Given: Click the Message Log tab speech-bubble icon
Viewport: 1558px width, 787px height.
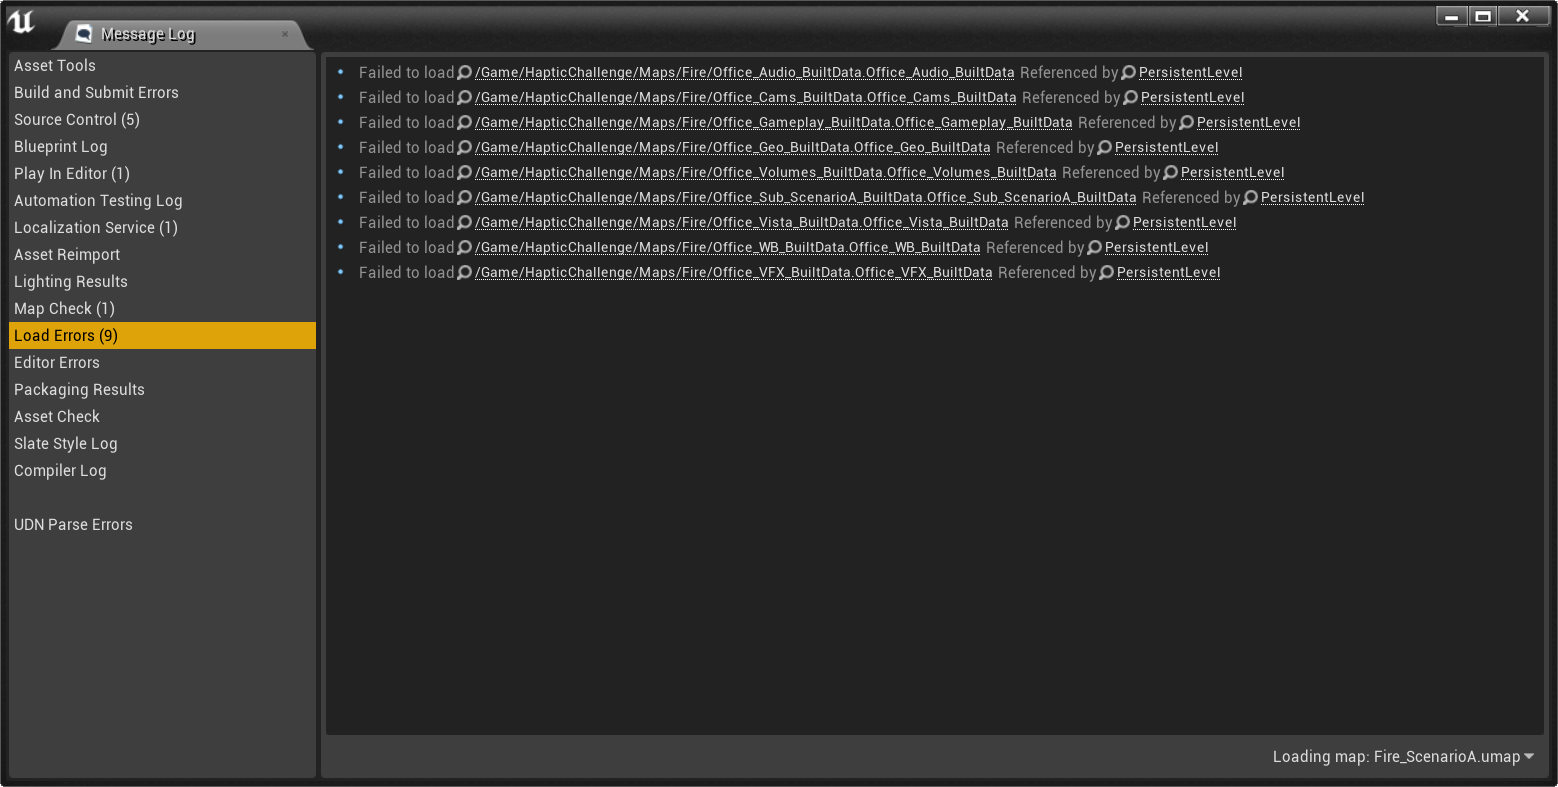Looking at the screenshot, I should click(83, 33).
